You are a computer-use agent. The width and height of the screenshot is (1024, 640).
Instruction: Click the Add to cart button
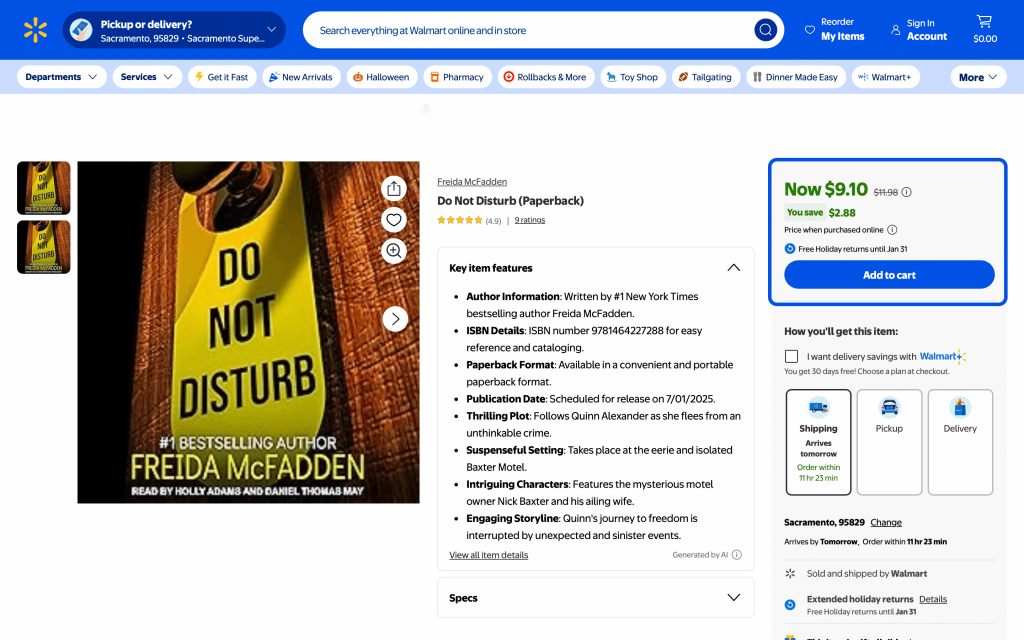889,275
